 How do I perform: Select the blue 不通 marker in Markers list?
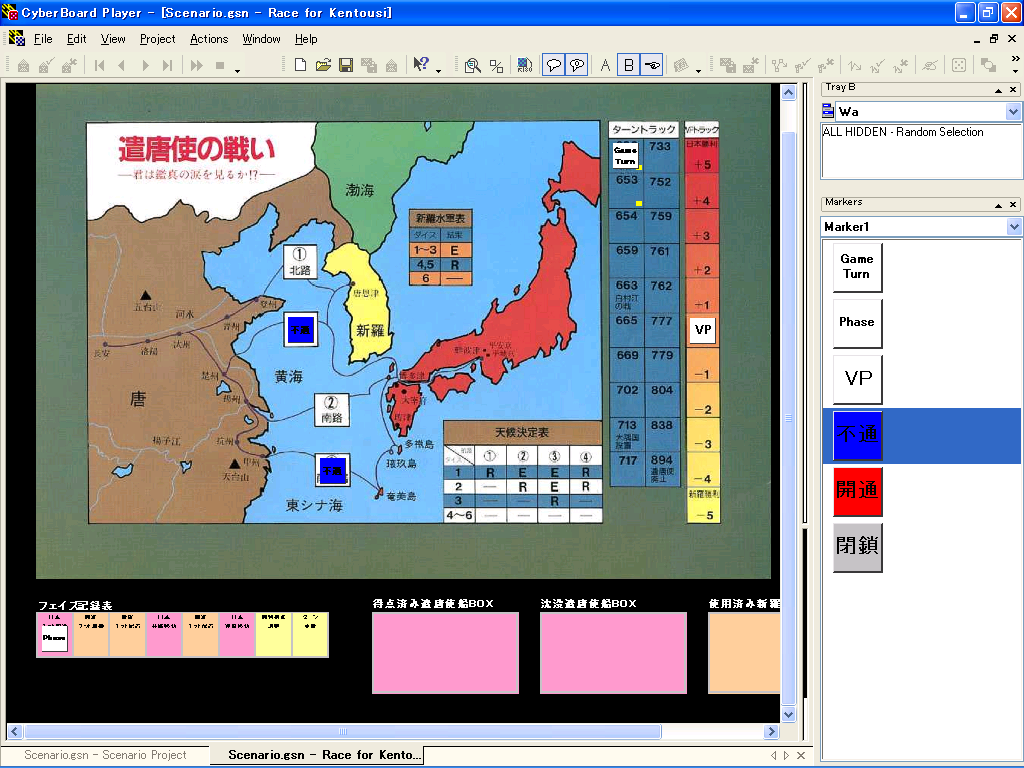857,436
